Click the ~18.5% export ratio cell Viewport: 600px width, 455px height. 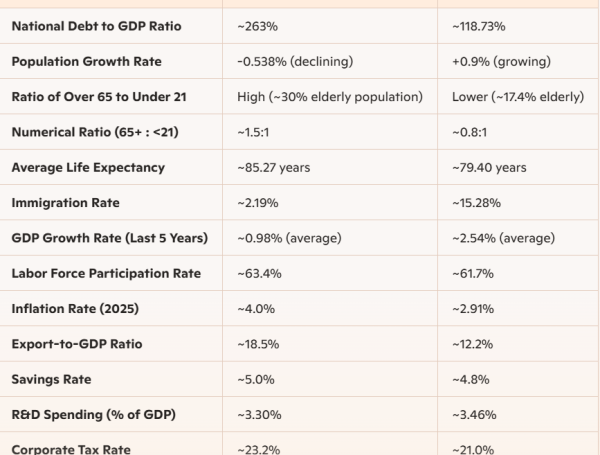[x=255, y=343]
